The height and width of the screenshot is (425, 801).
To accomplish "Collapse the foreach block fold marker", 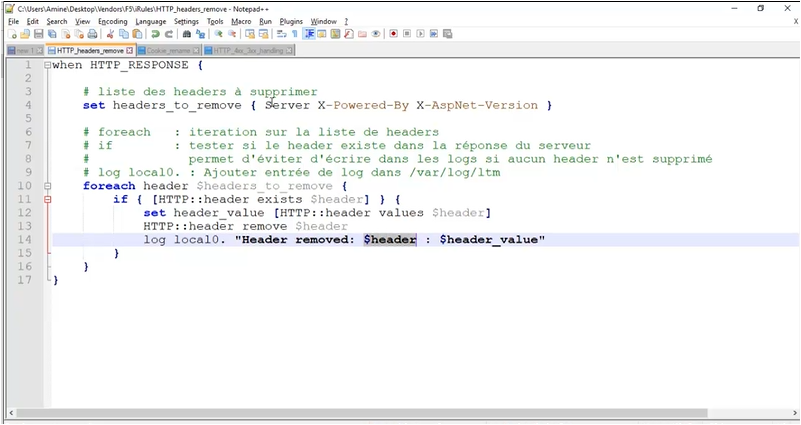I will coord(47,186).
